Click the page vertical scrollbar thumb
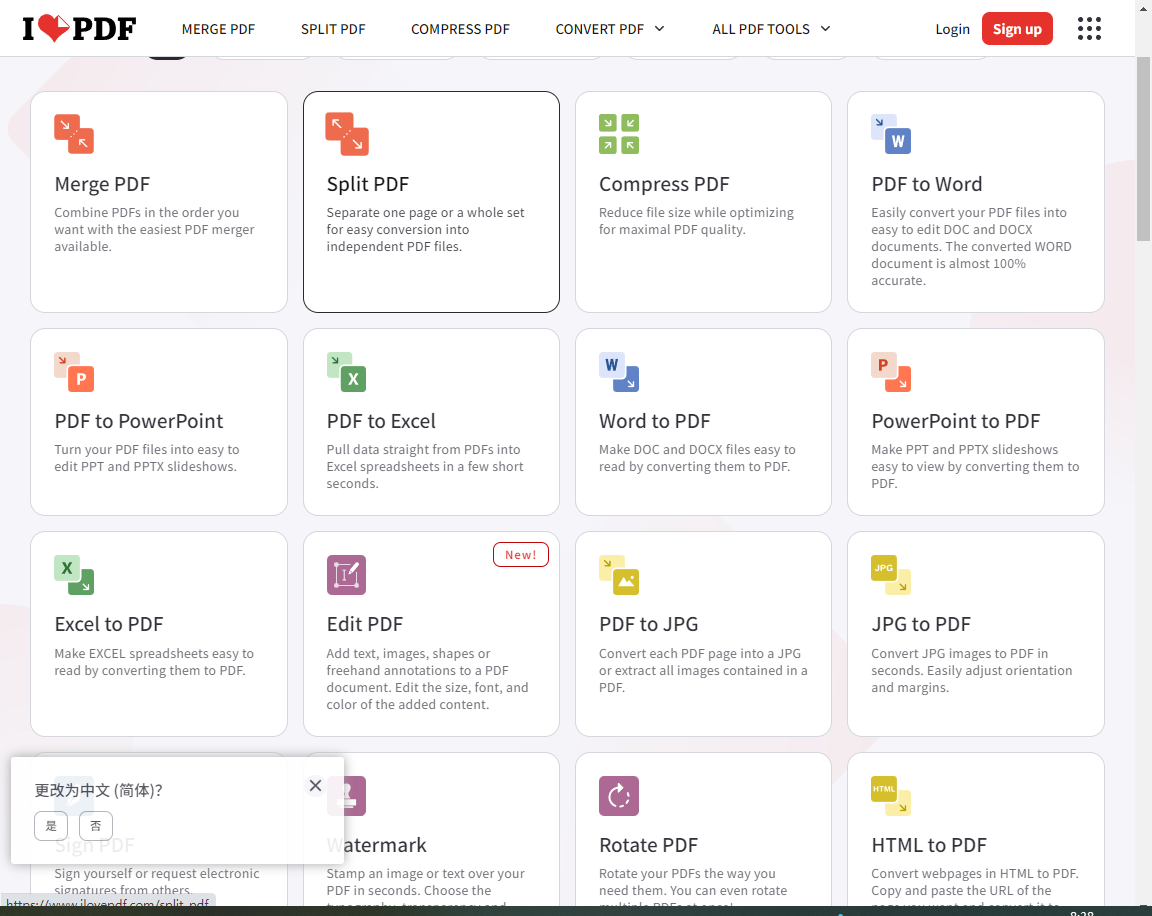Image resolution: width=1152 pixels, height=916 pixels. coord(1143,149)
